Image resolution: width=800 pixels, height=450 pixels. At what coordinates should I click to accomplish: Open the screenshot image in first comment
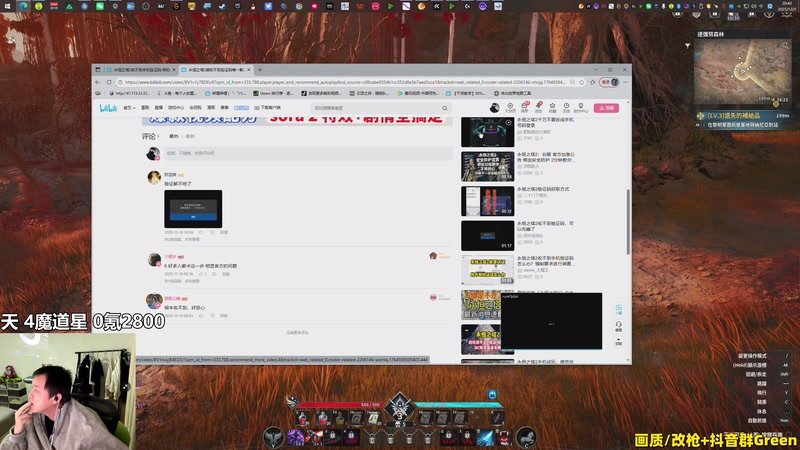coord(193,209)
